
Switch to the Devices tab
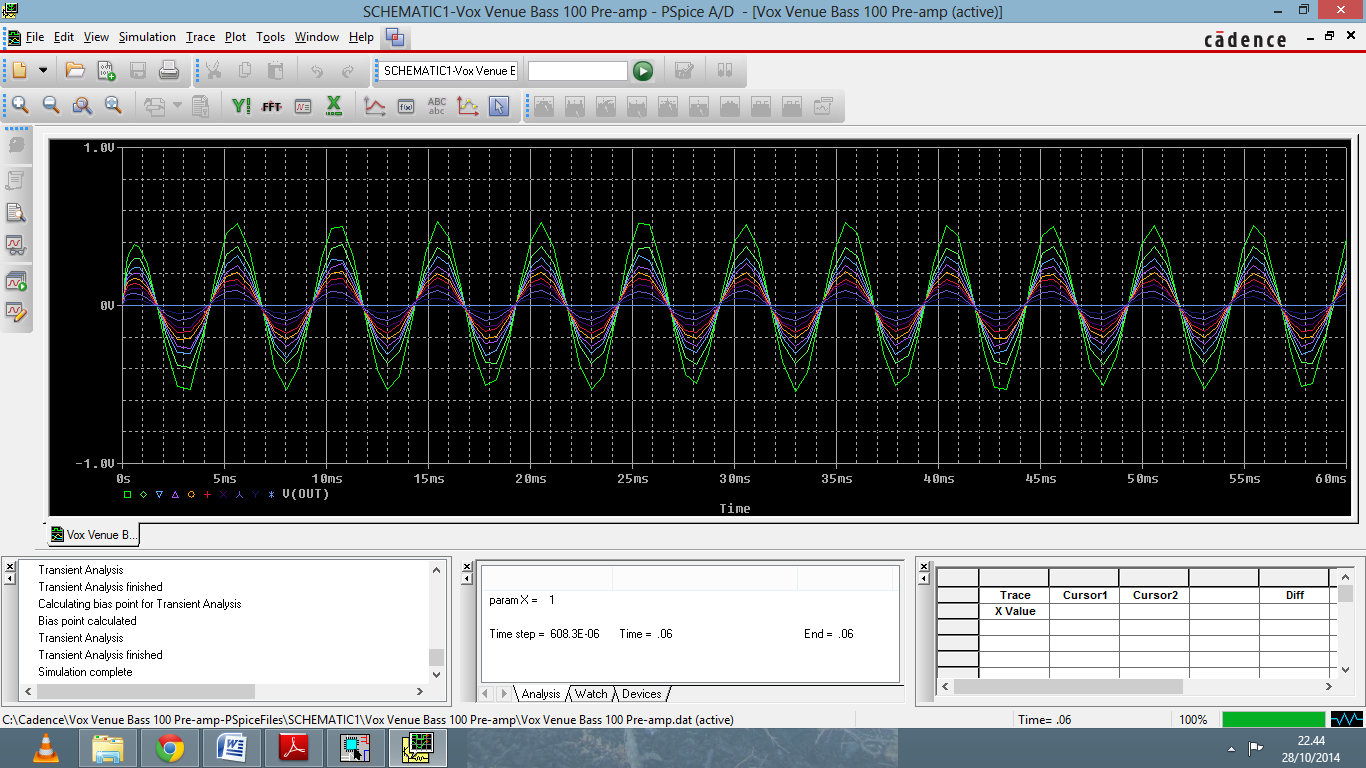[641, 694]
